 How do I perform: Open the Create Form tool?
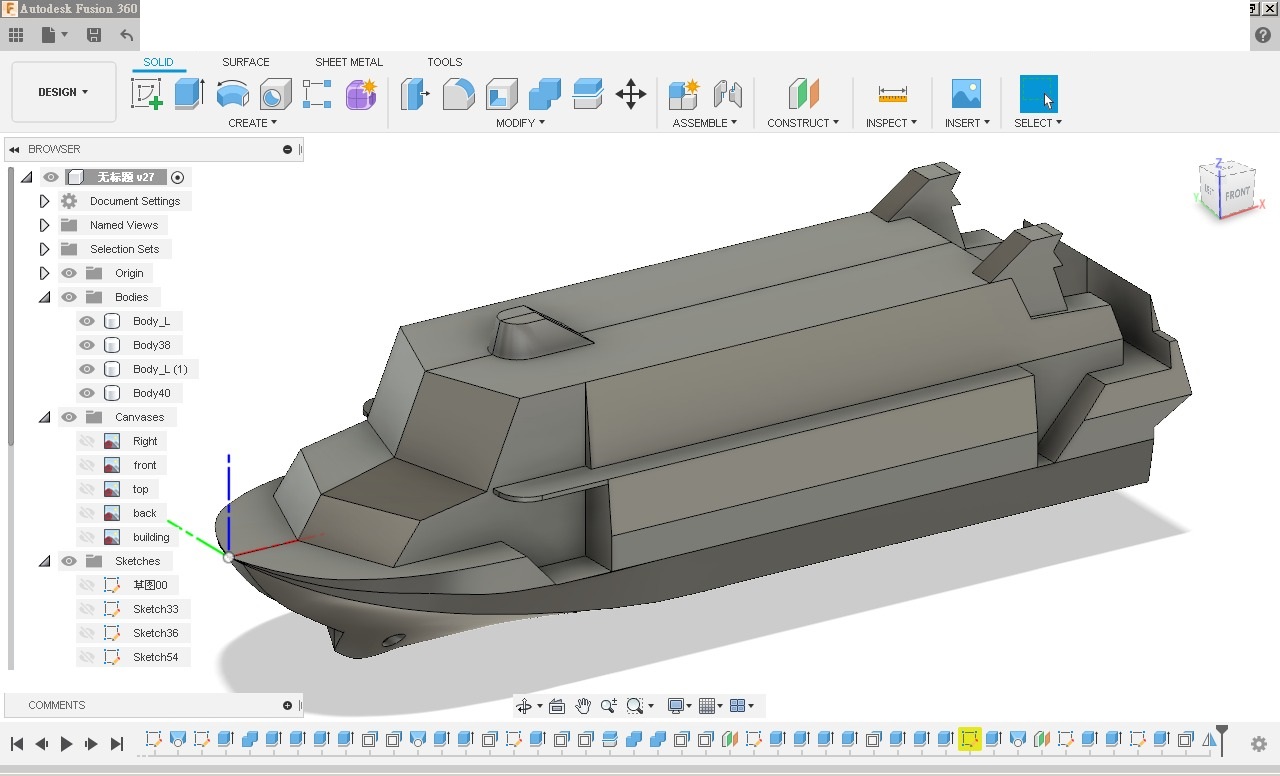pos(361,94)
